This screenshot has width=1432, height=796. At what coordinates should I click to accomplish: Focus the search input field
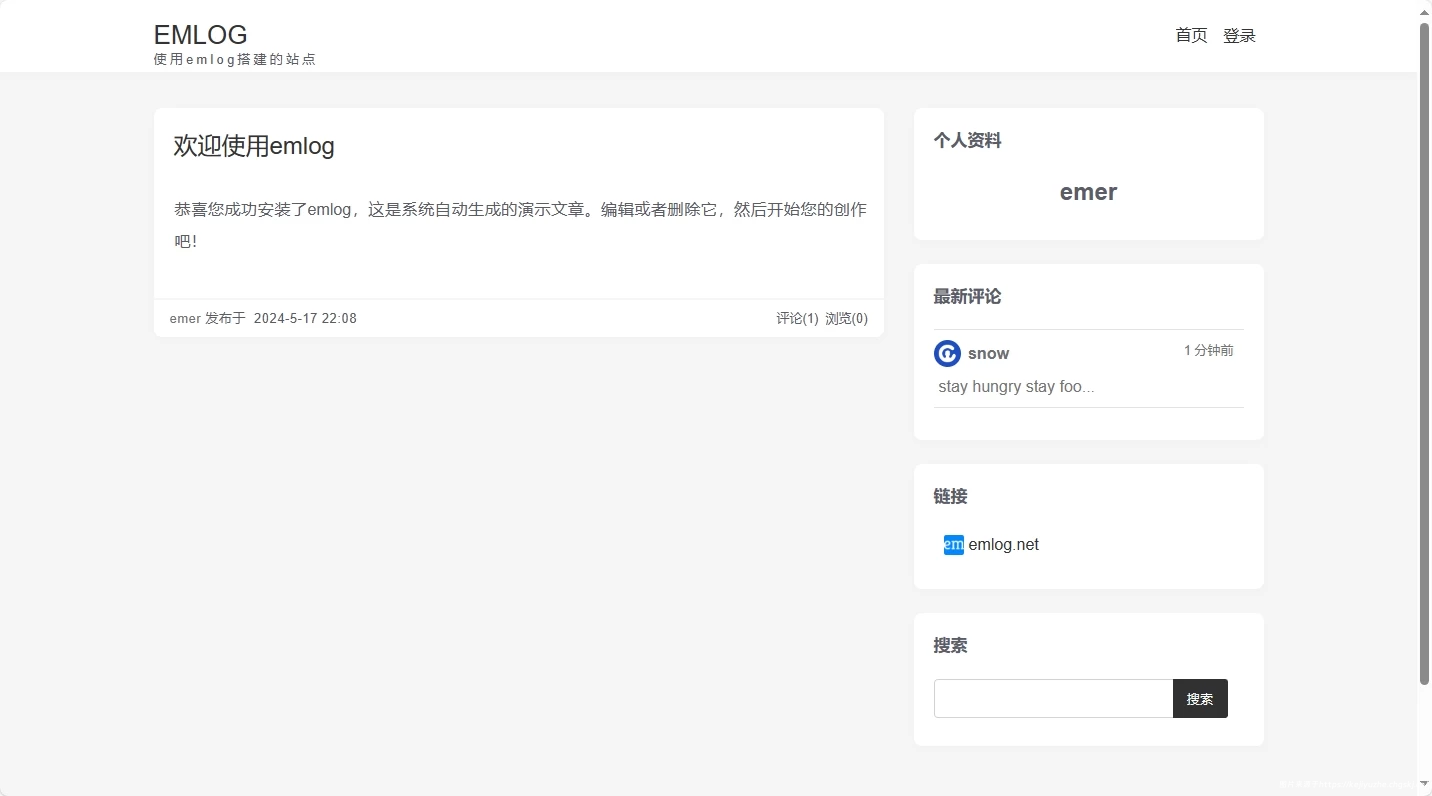[x=1053, y=699]
